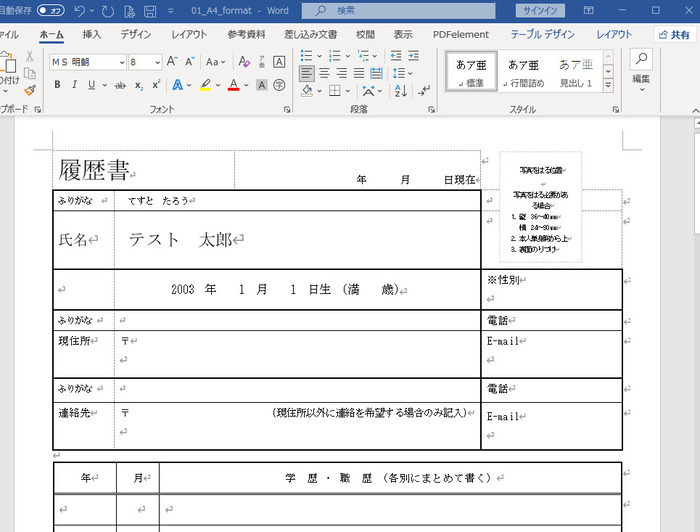Open the デザイン tab
The image size is (700, 532).
[x=136, y=34]
